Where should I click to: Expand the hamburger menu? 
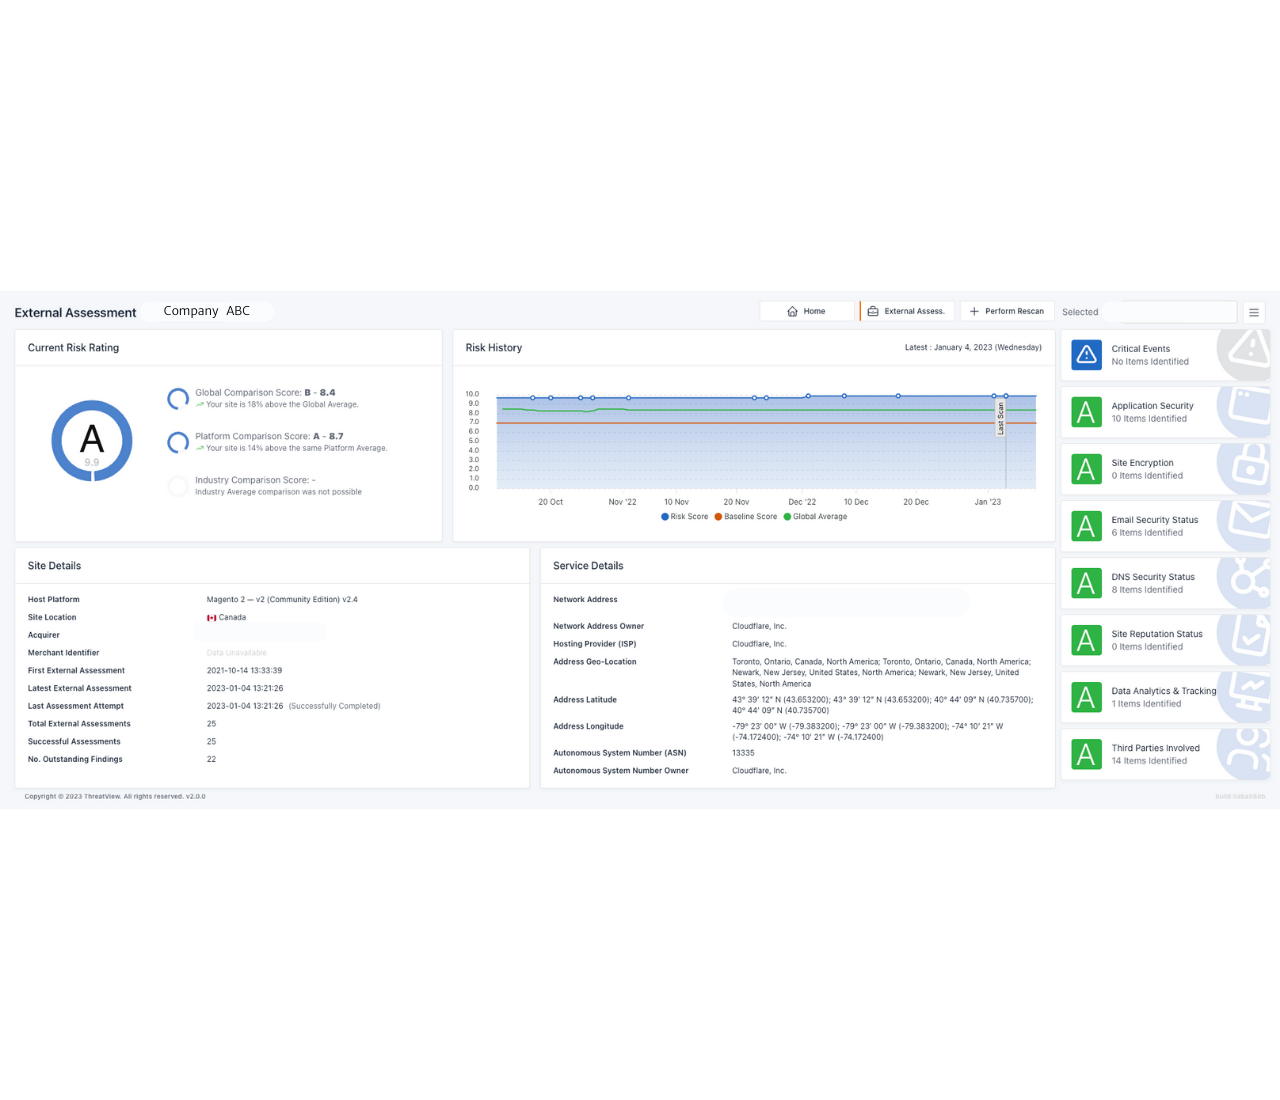coord(1254,312)
